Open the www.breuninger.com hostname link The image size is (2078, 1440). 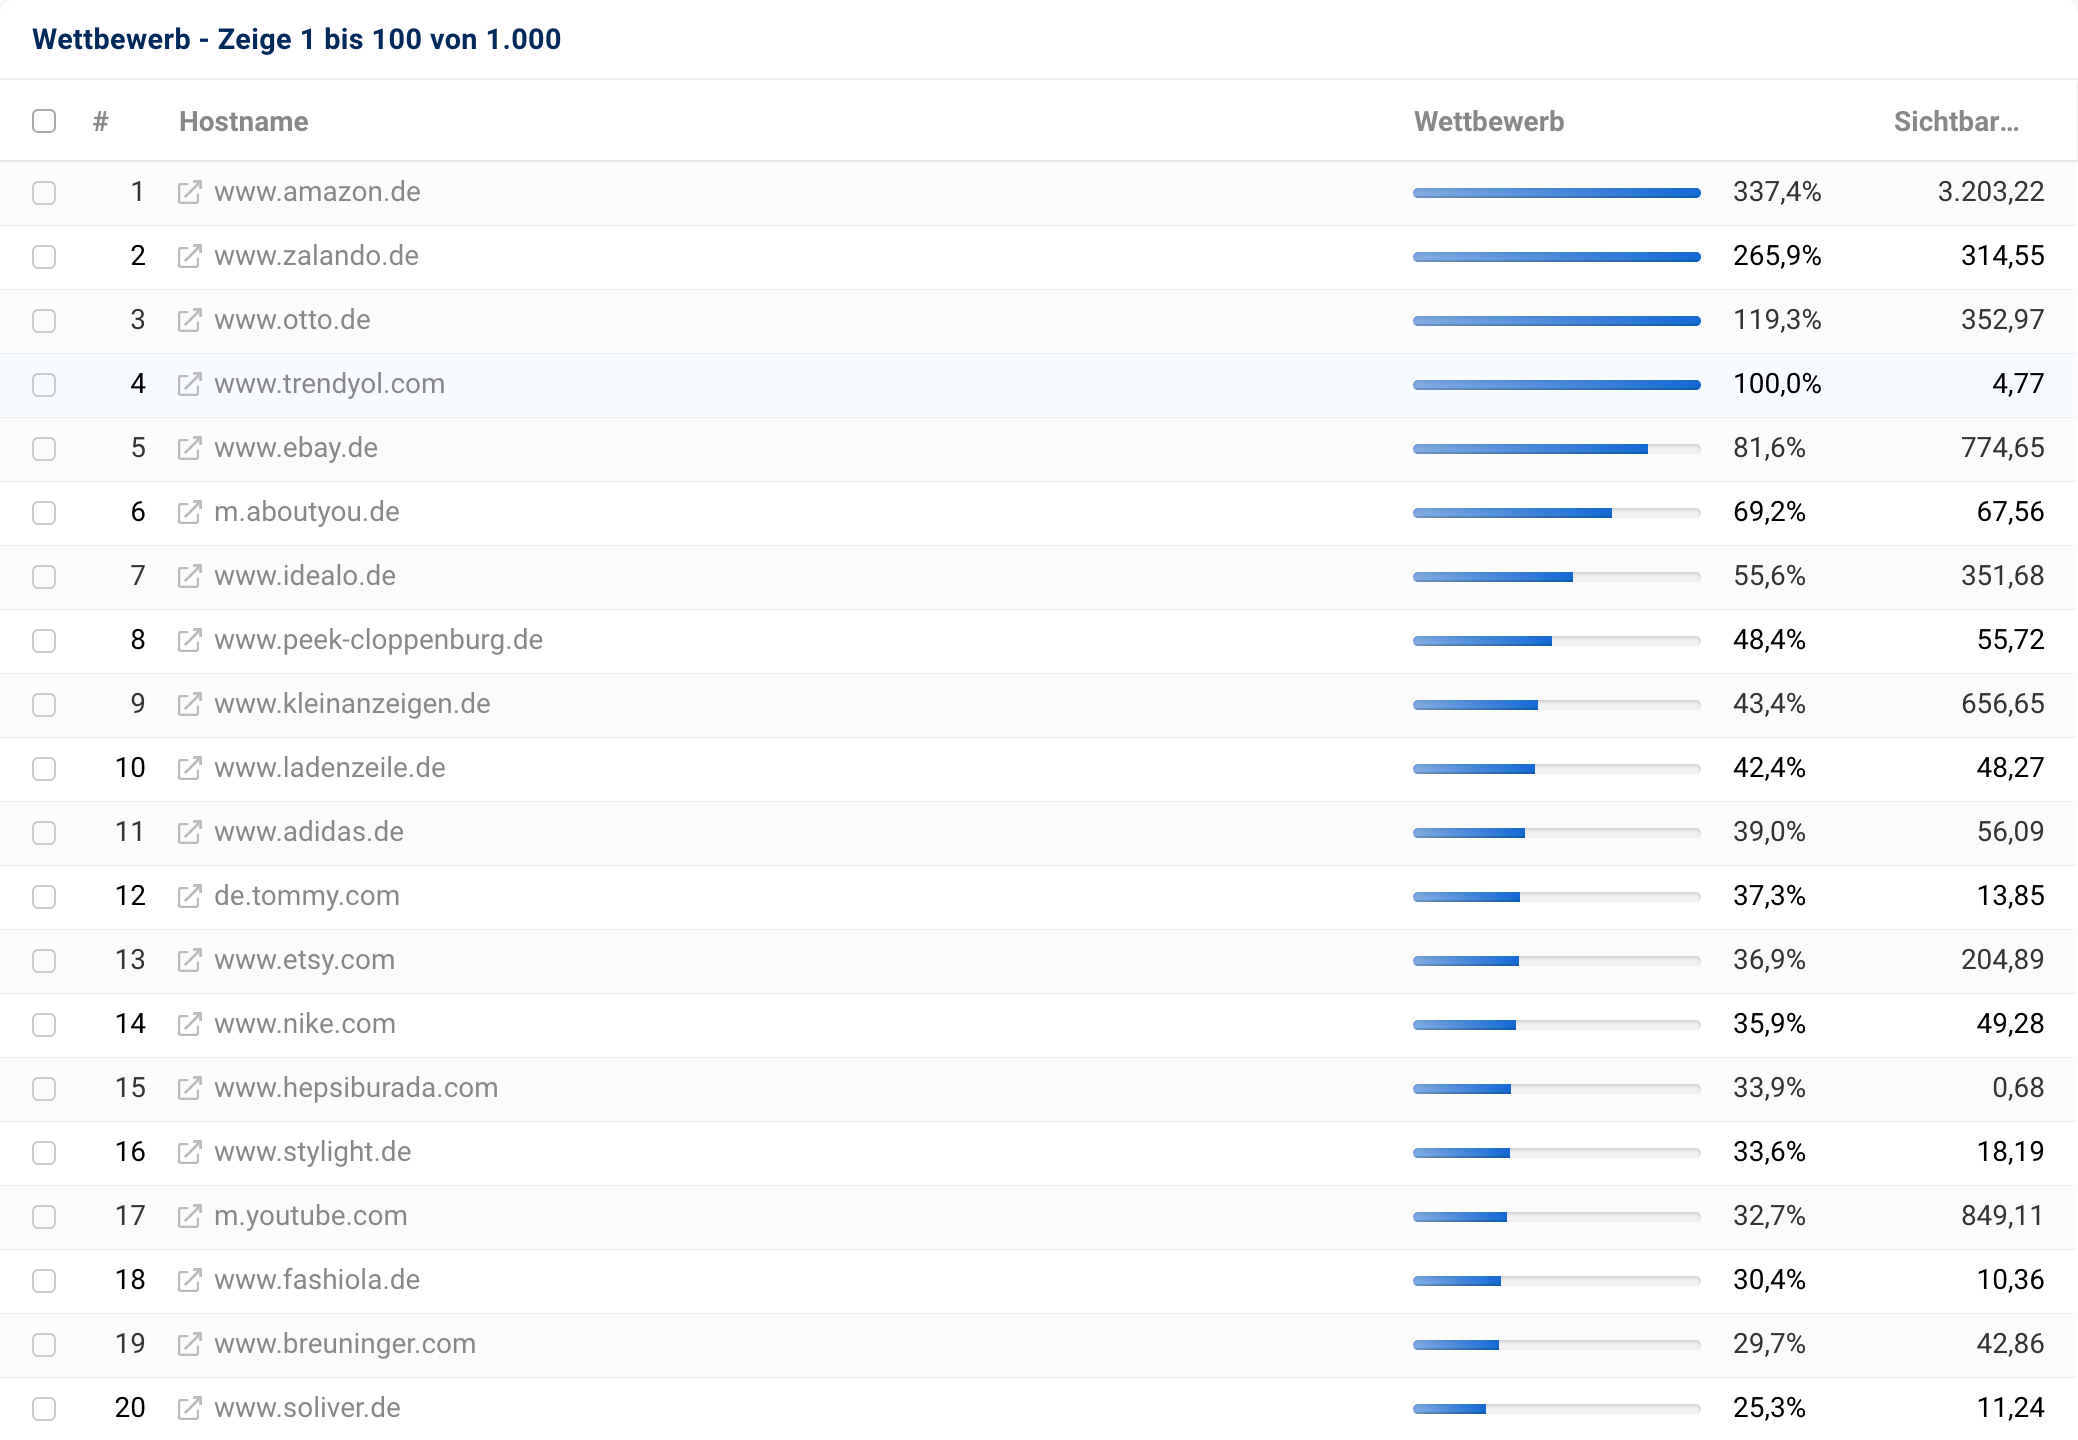click(x=345, y=1344)
